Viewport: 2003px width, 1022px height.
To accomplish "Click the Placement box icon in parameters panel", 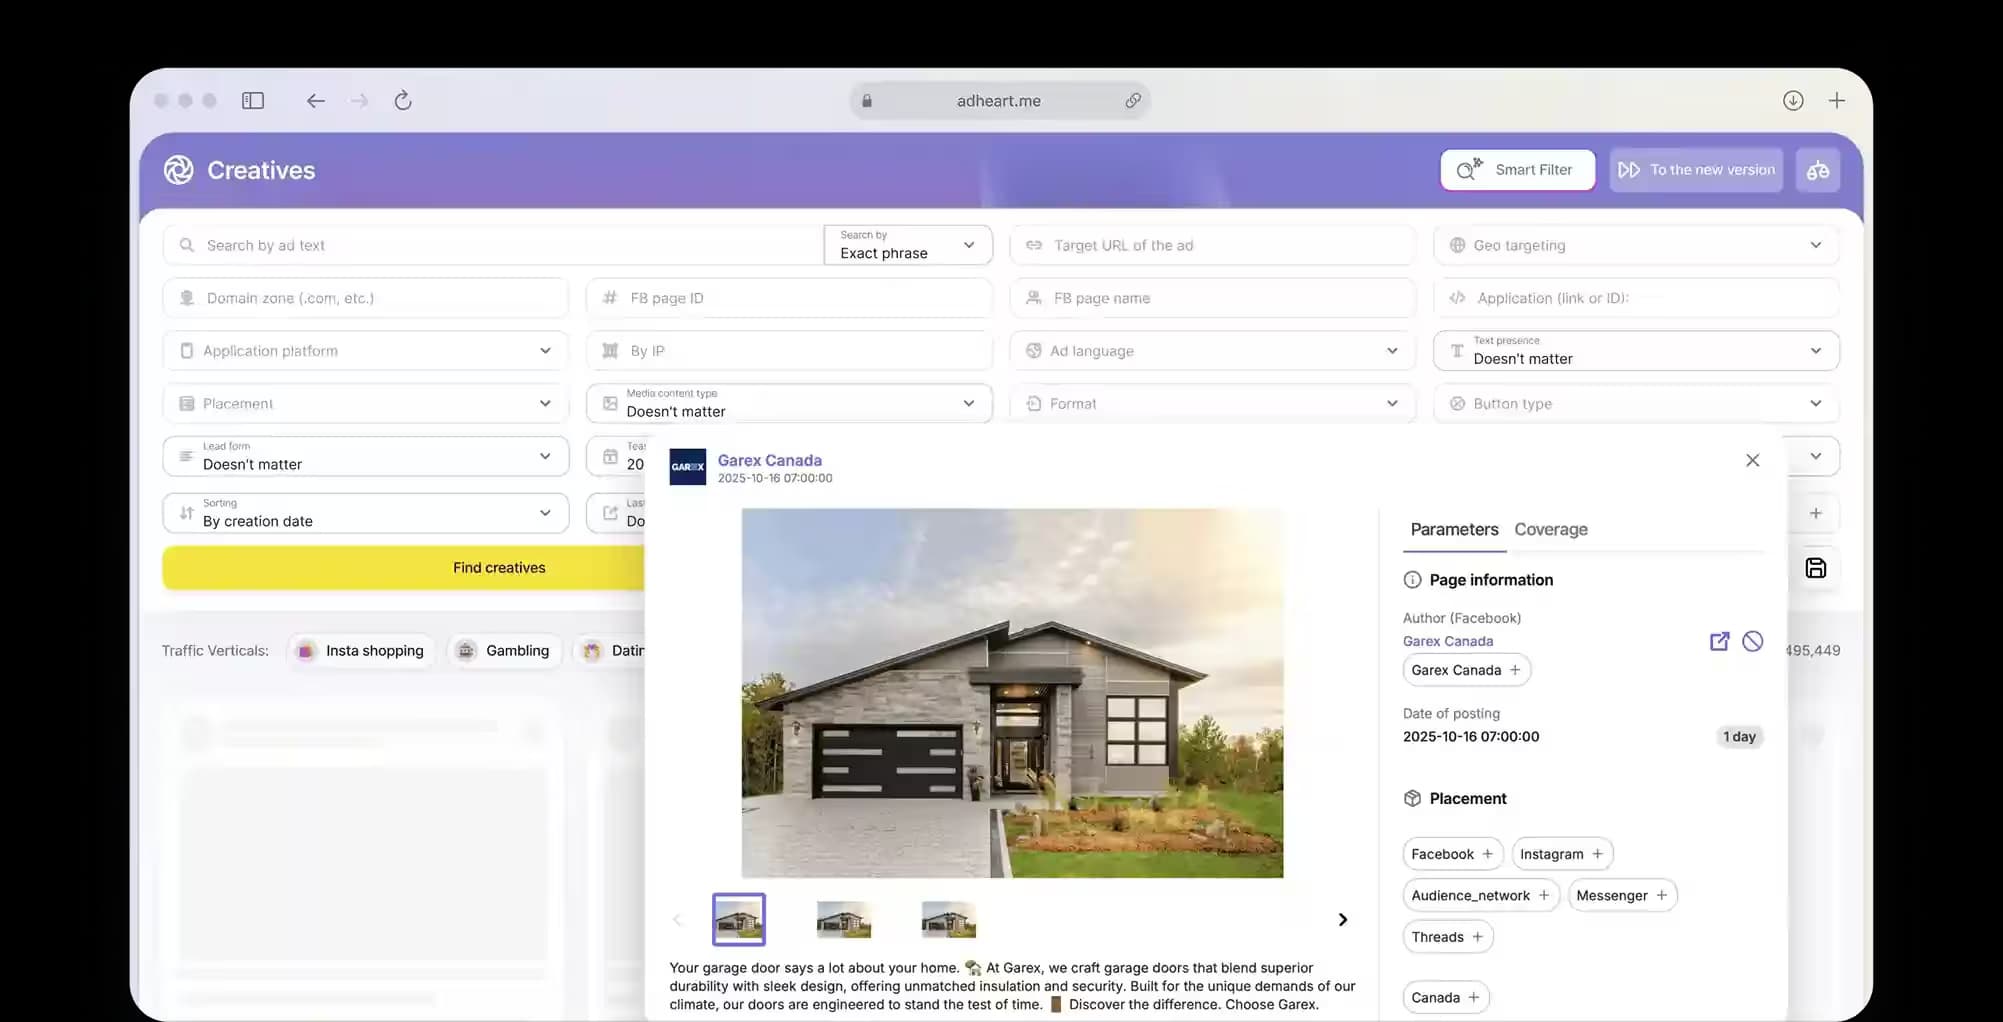I will (x=1411, y=798).
